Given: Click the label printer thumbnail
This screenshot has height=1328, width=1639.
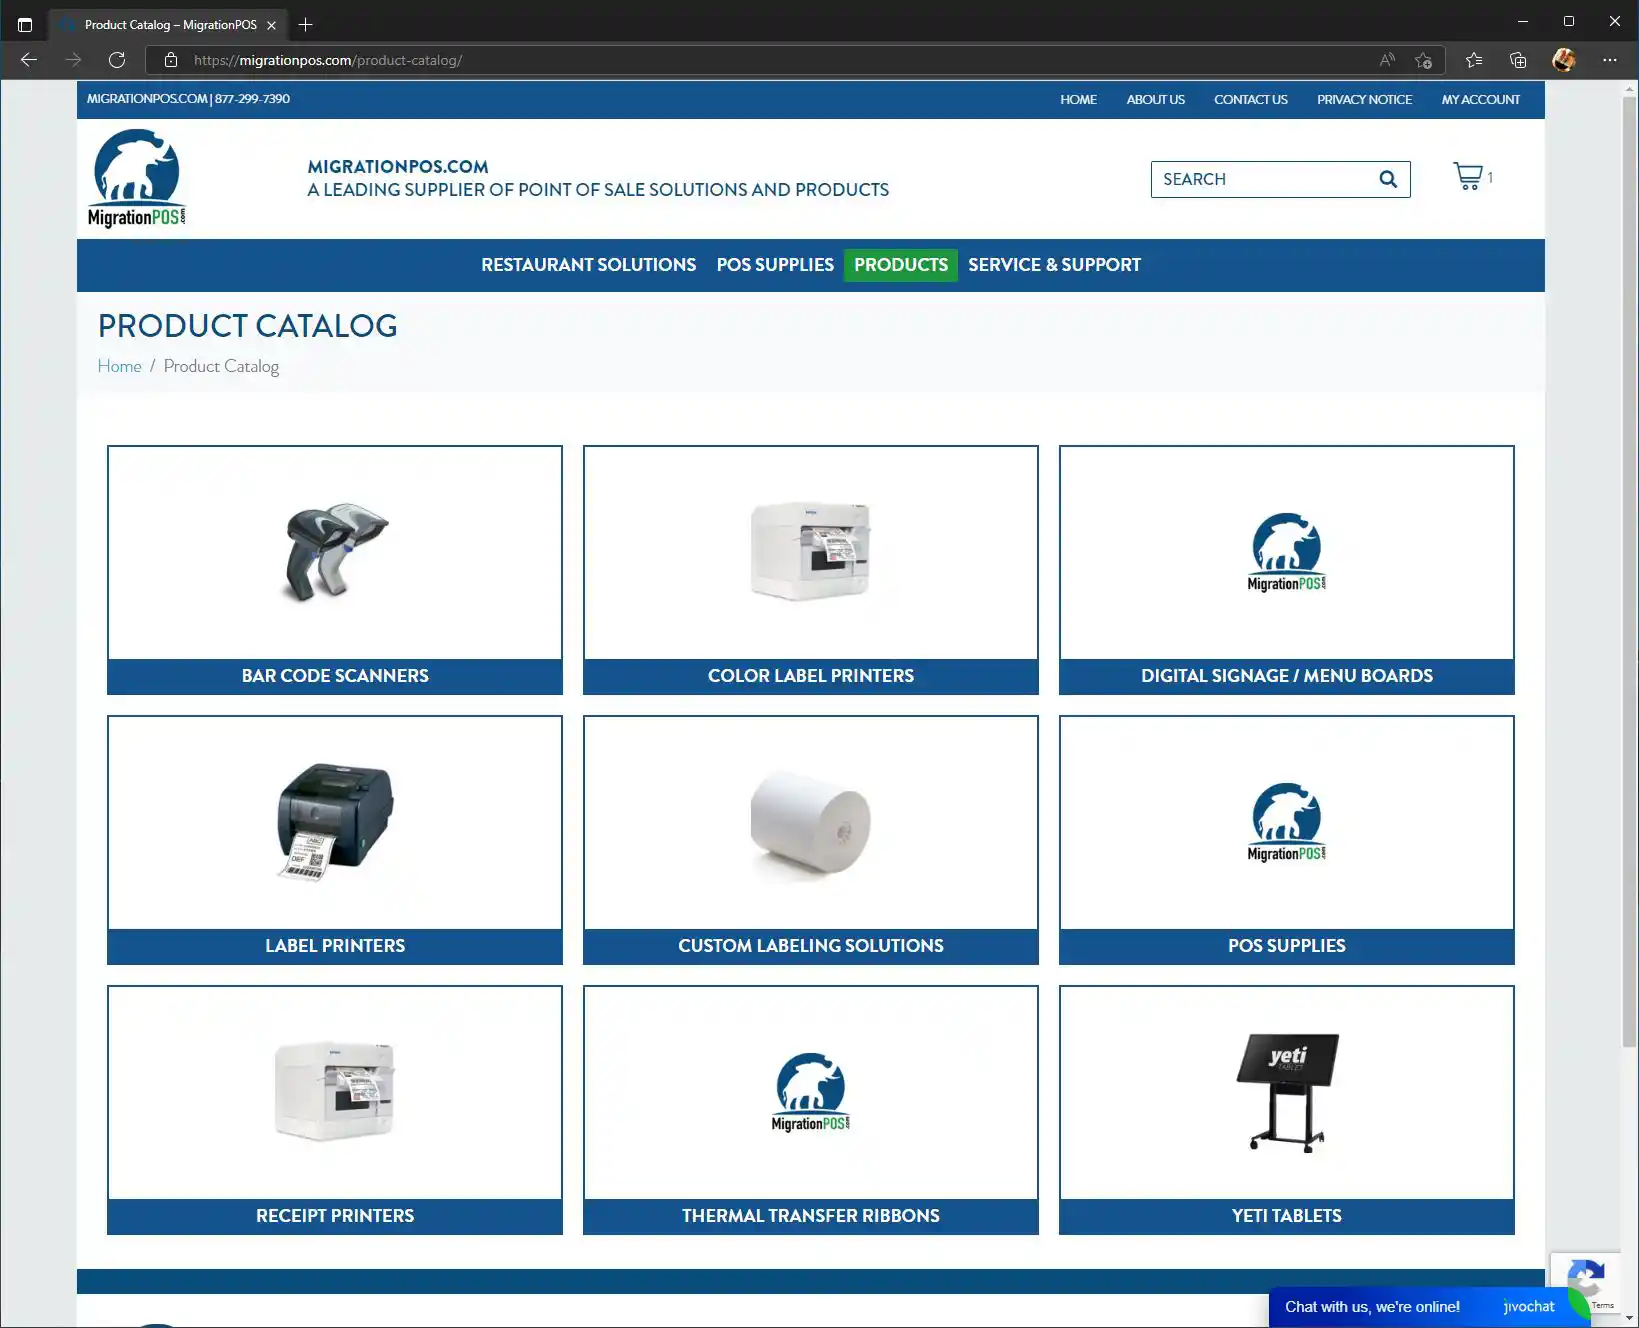Looking at the screenshot, I should pyautogui.click(x=335, y=822).
